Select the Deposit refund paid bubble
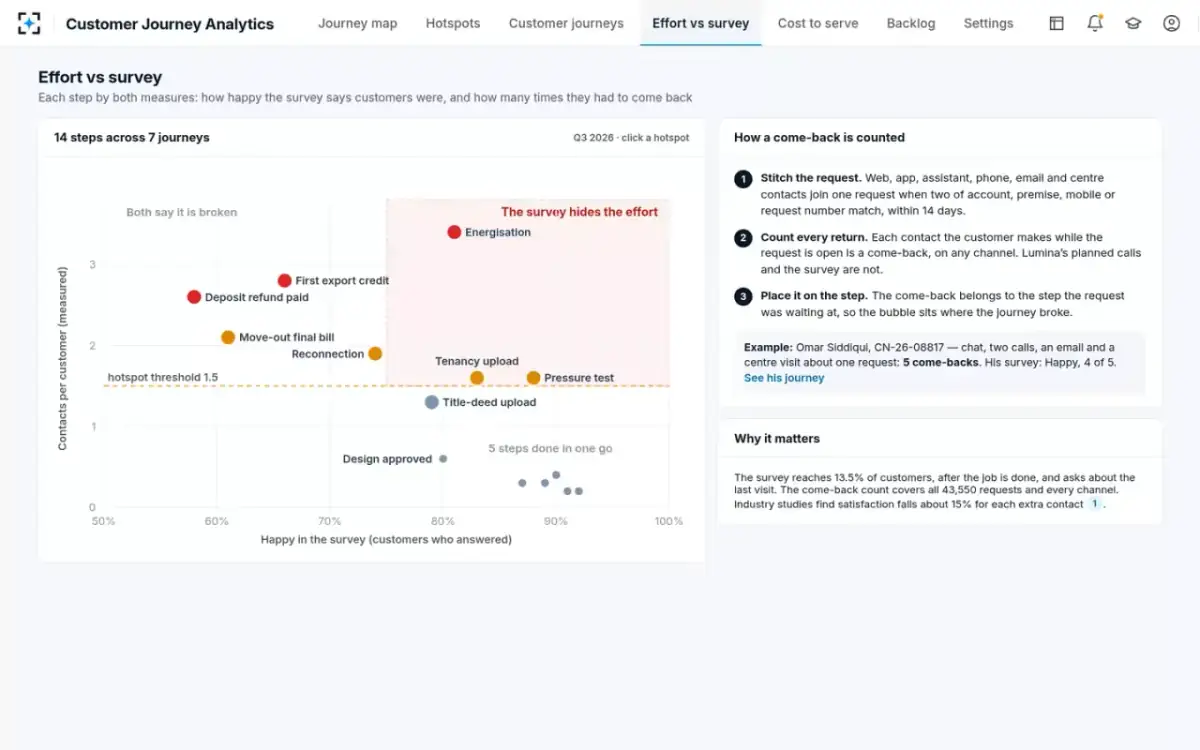This screenshot has width=1200, height=750. click(x=194, y=297)
